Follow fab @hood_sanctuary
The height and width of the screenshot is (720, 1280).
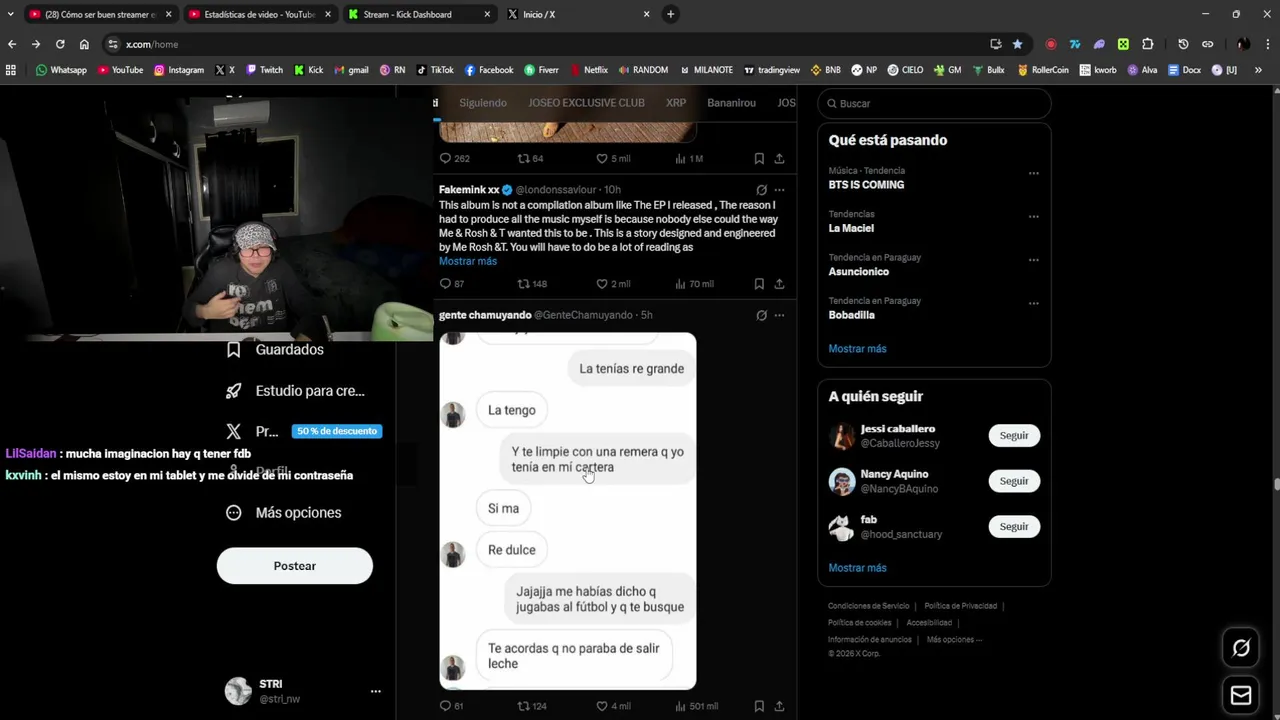click(x=1014, y=527)
